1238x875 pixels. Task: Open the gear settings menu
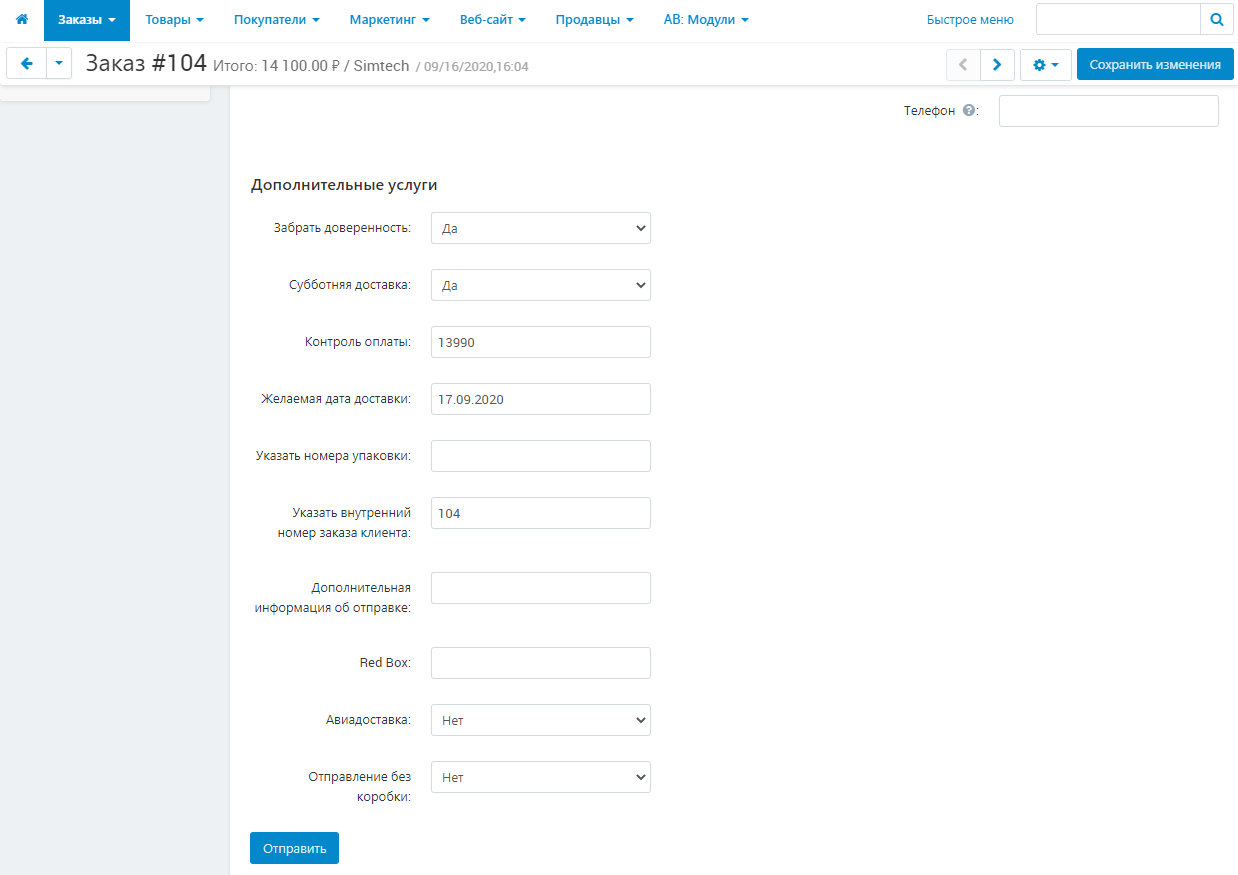coord(1045,65)
